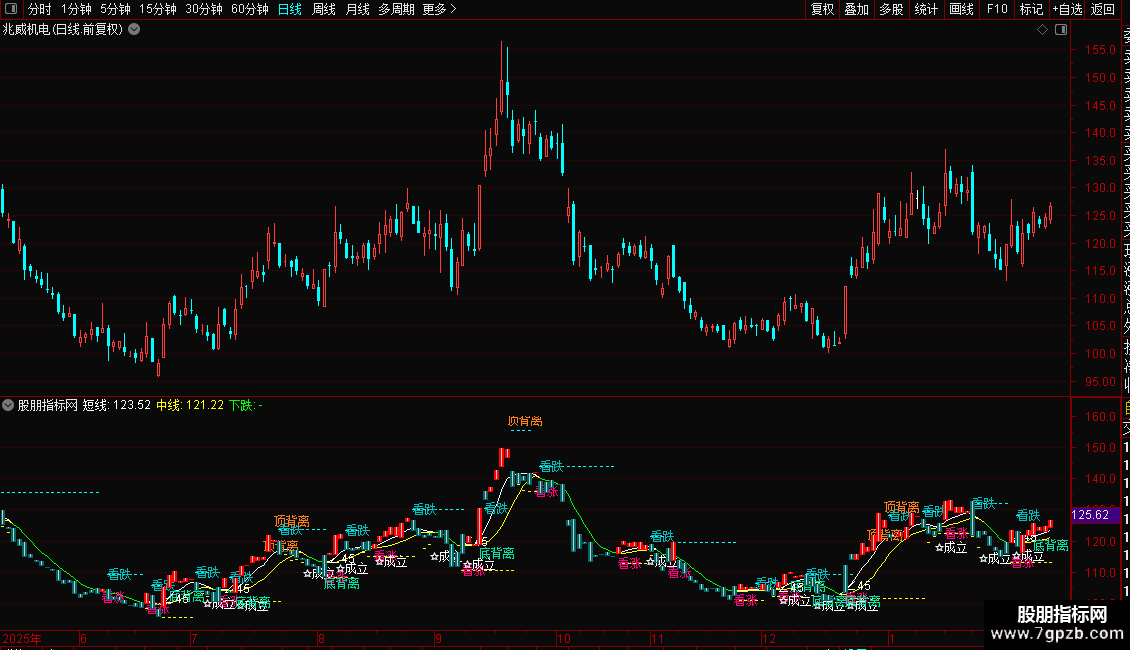Click the 下跌: - indicator label
The image size is (1130, 650).
point(246,405)
